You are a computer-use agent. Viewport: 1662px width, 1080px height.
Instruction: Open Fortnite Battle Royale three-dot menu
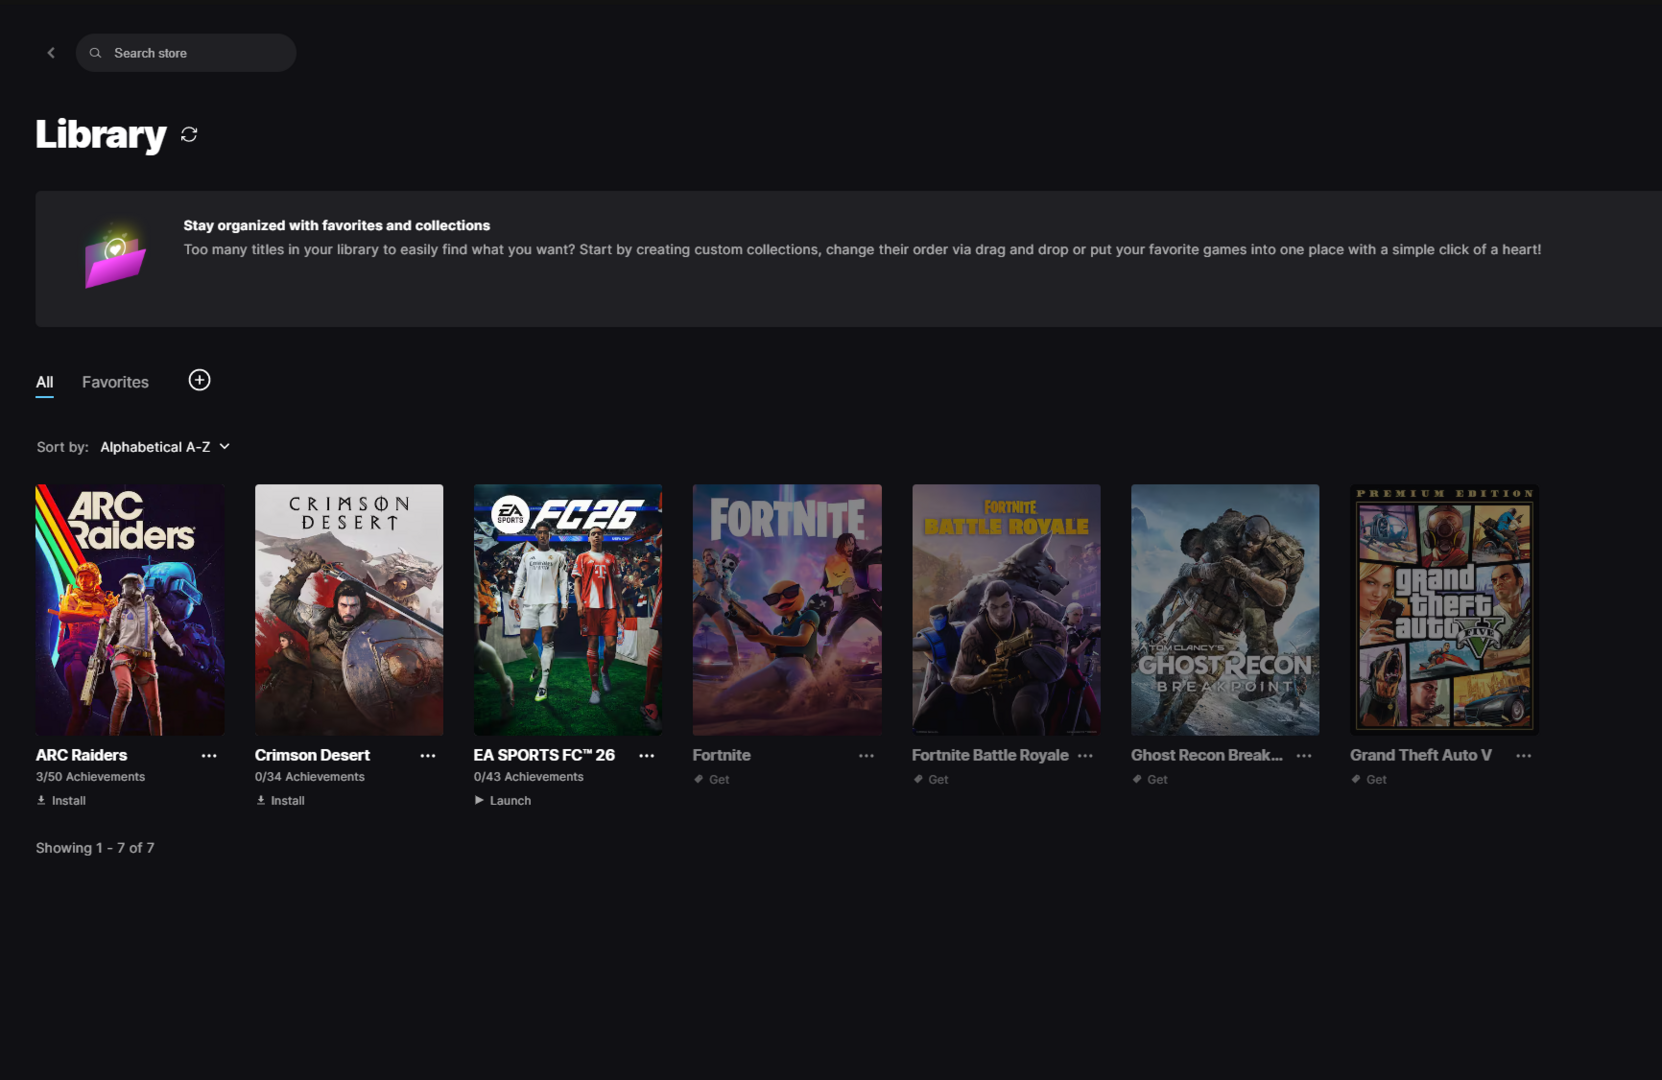click(1085, 756)
